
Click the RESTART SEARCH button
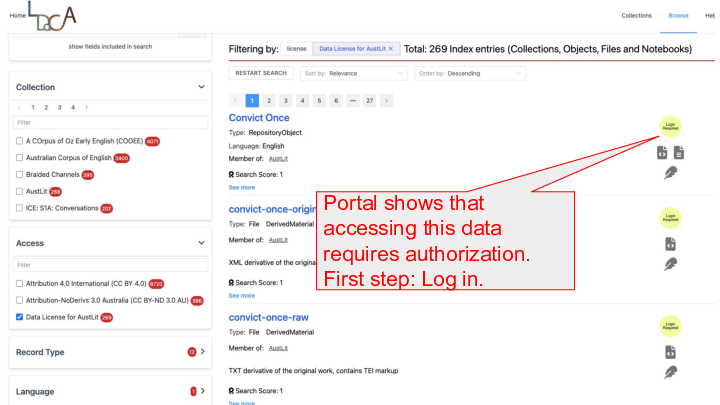point(261,73)
